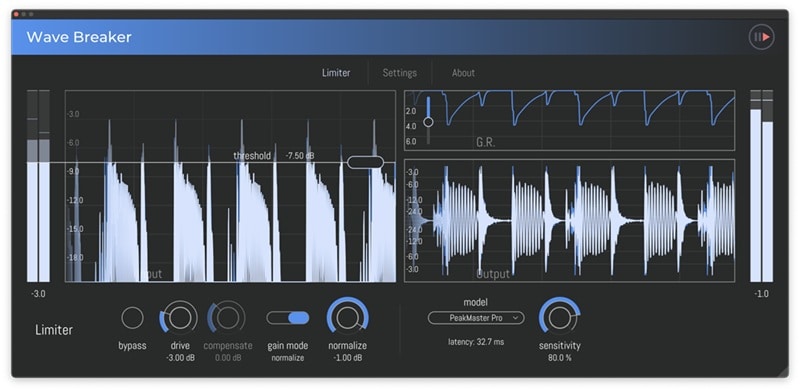
Task: Click the gain reduction graph
Action: click(569, 120)
